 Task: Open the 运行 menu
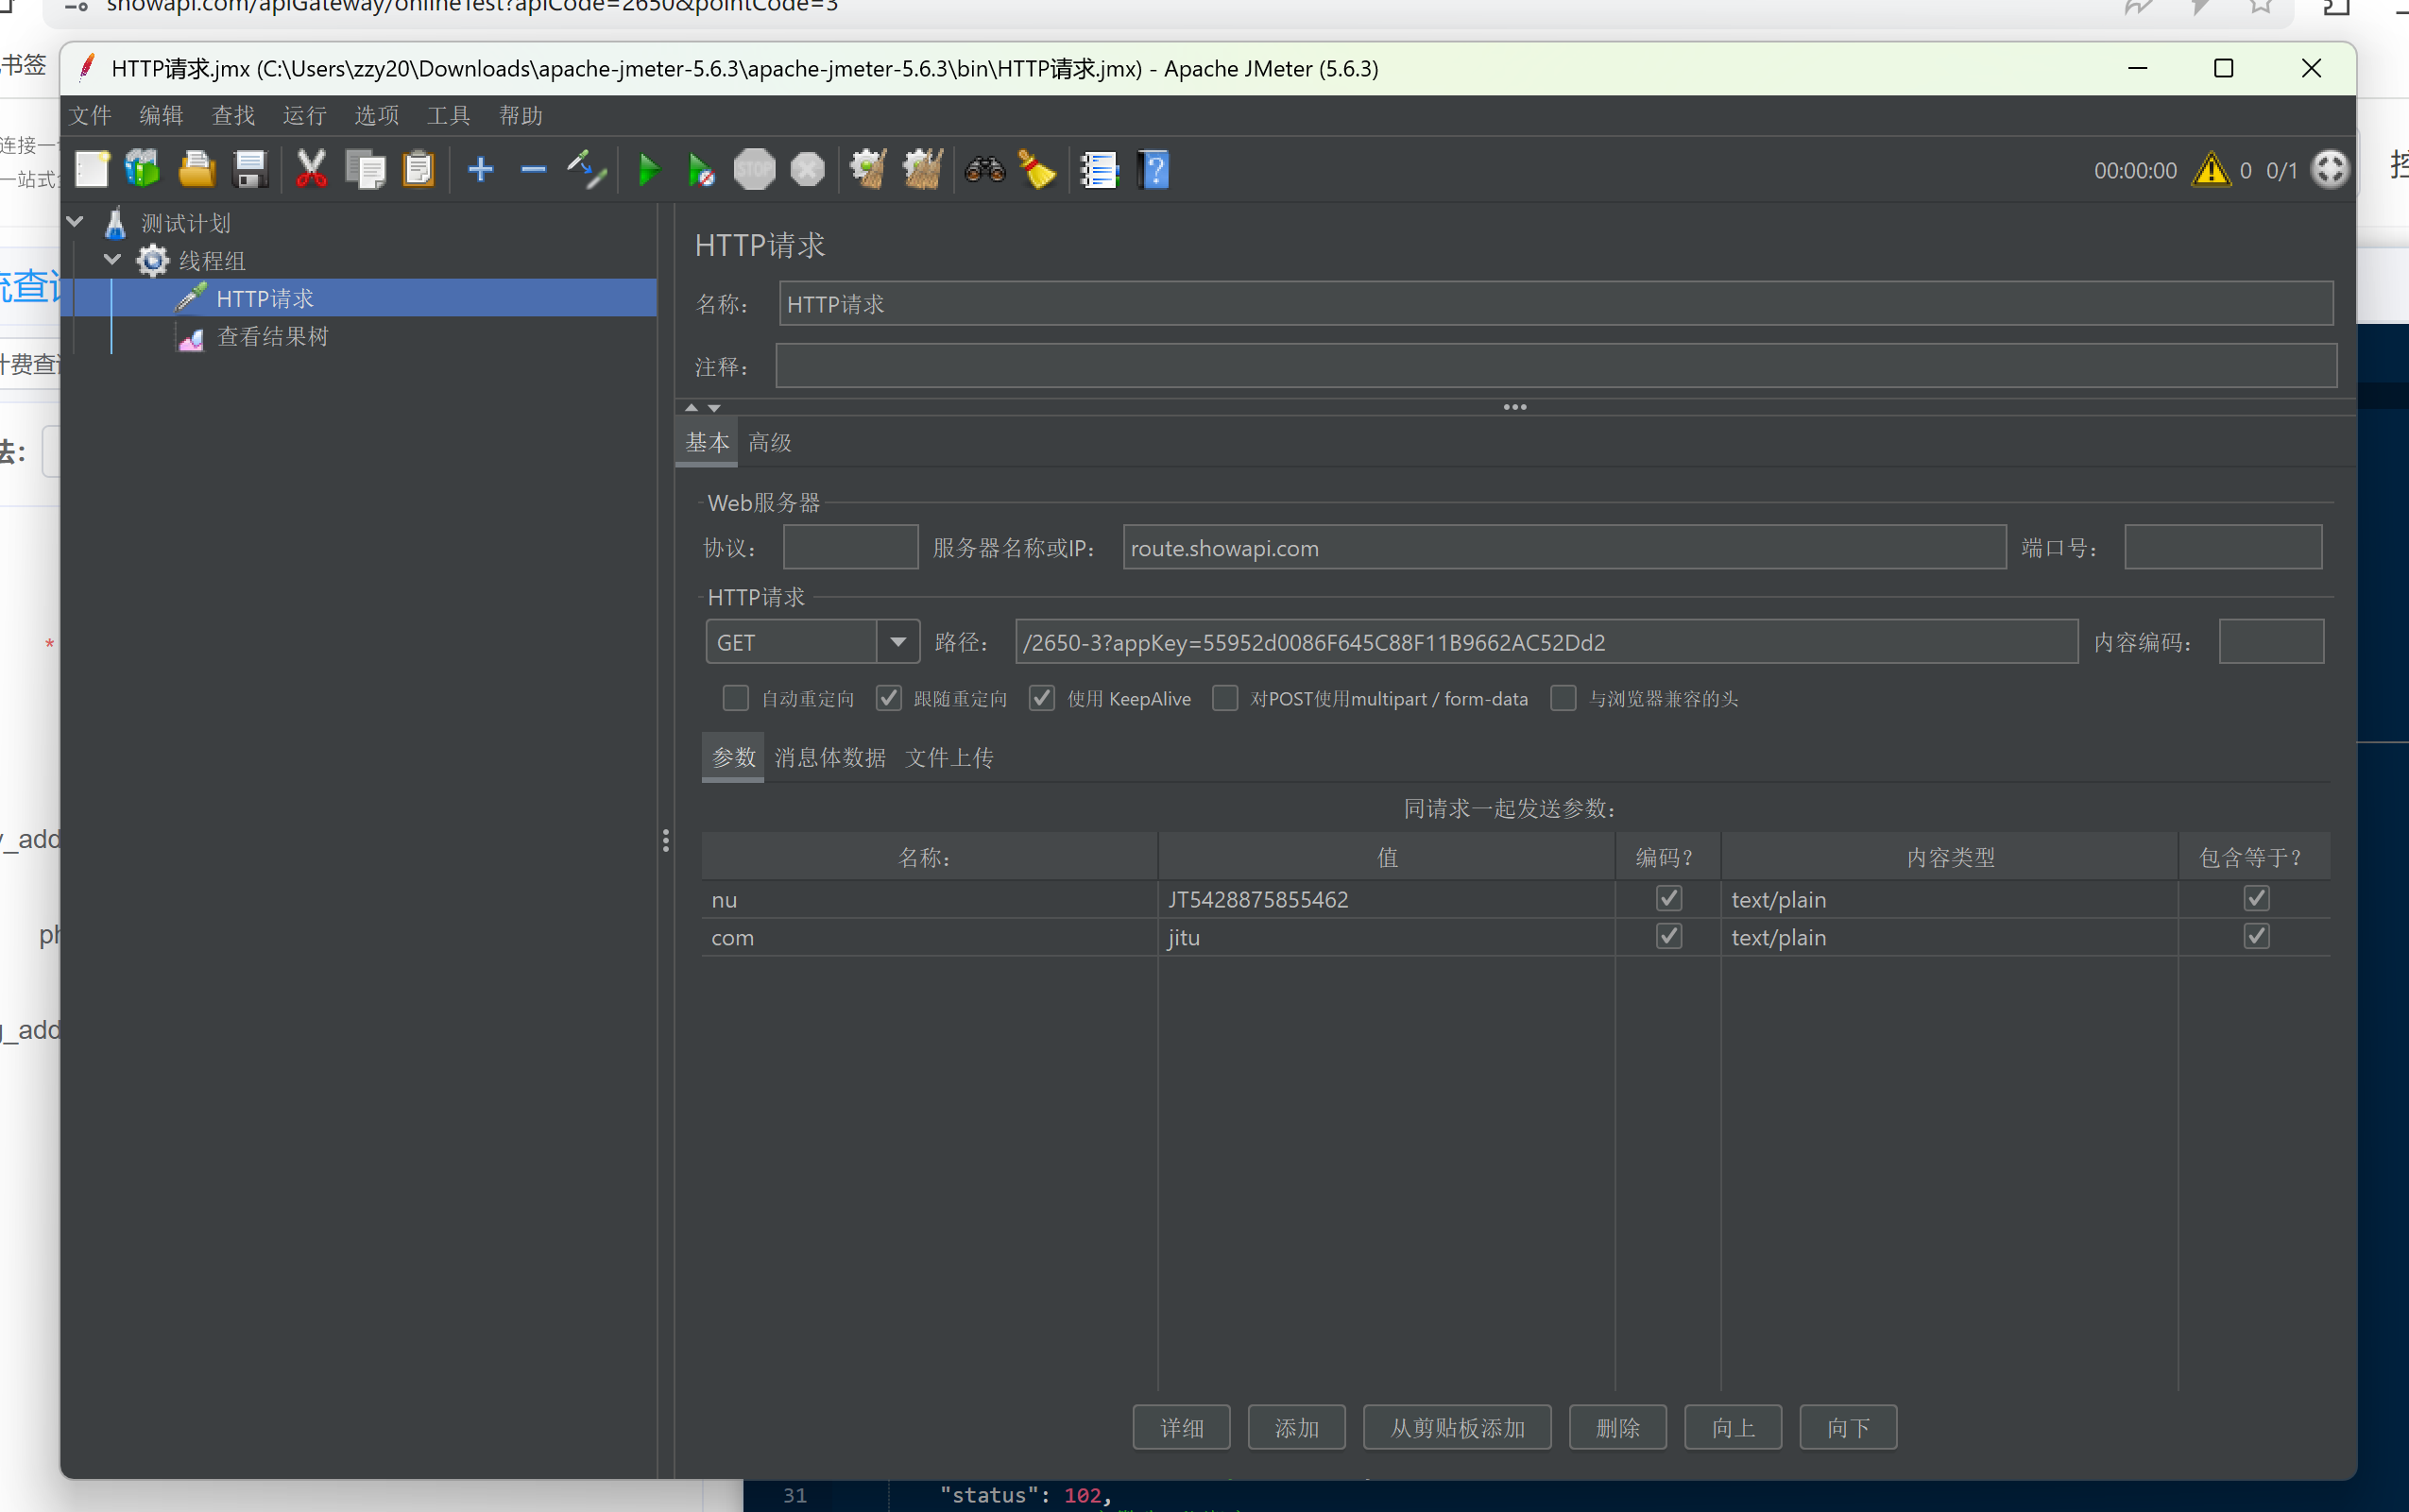[304, 116]
